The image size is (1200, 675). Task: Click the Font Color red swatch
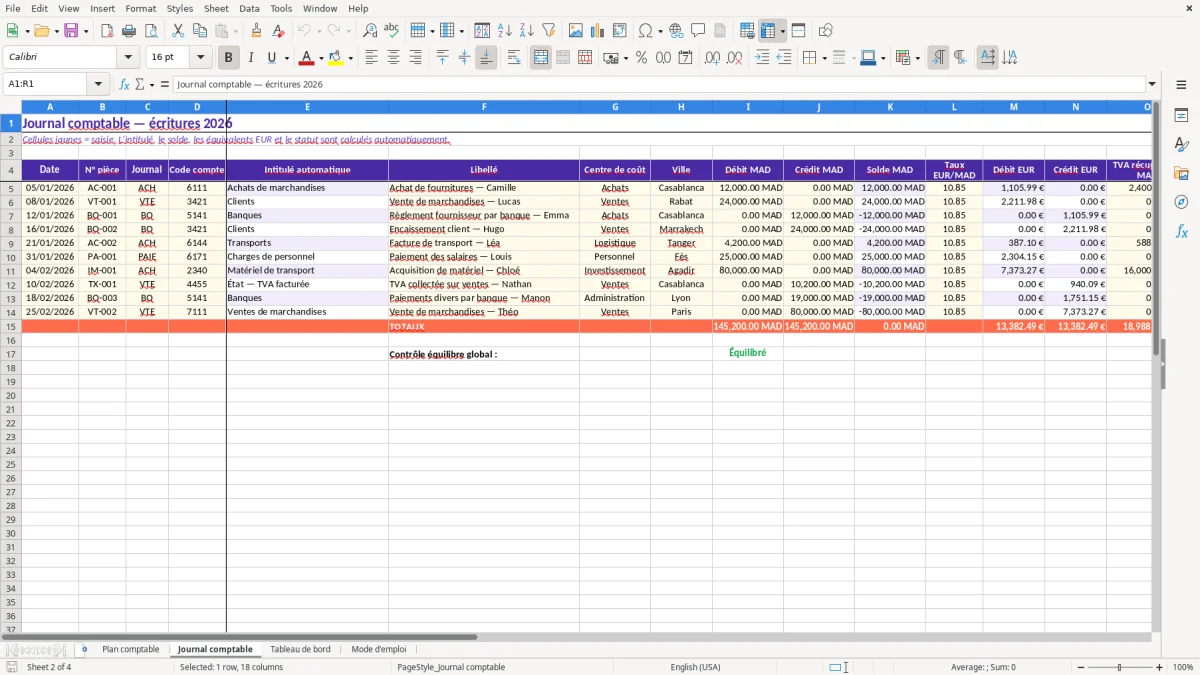[307, 58]
